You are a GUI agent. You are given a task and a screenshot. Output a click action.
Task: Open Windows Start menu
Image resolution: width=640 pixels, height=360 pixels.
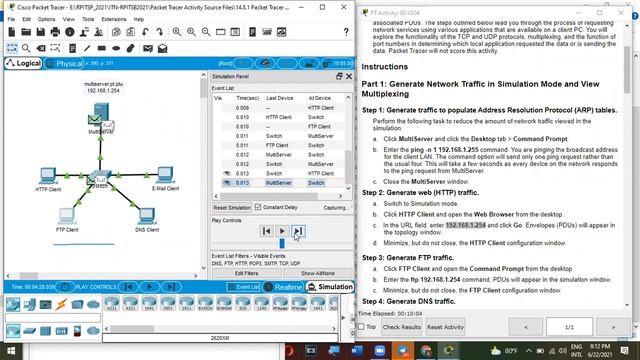point(11,351)
